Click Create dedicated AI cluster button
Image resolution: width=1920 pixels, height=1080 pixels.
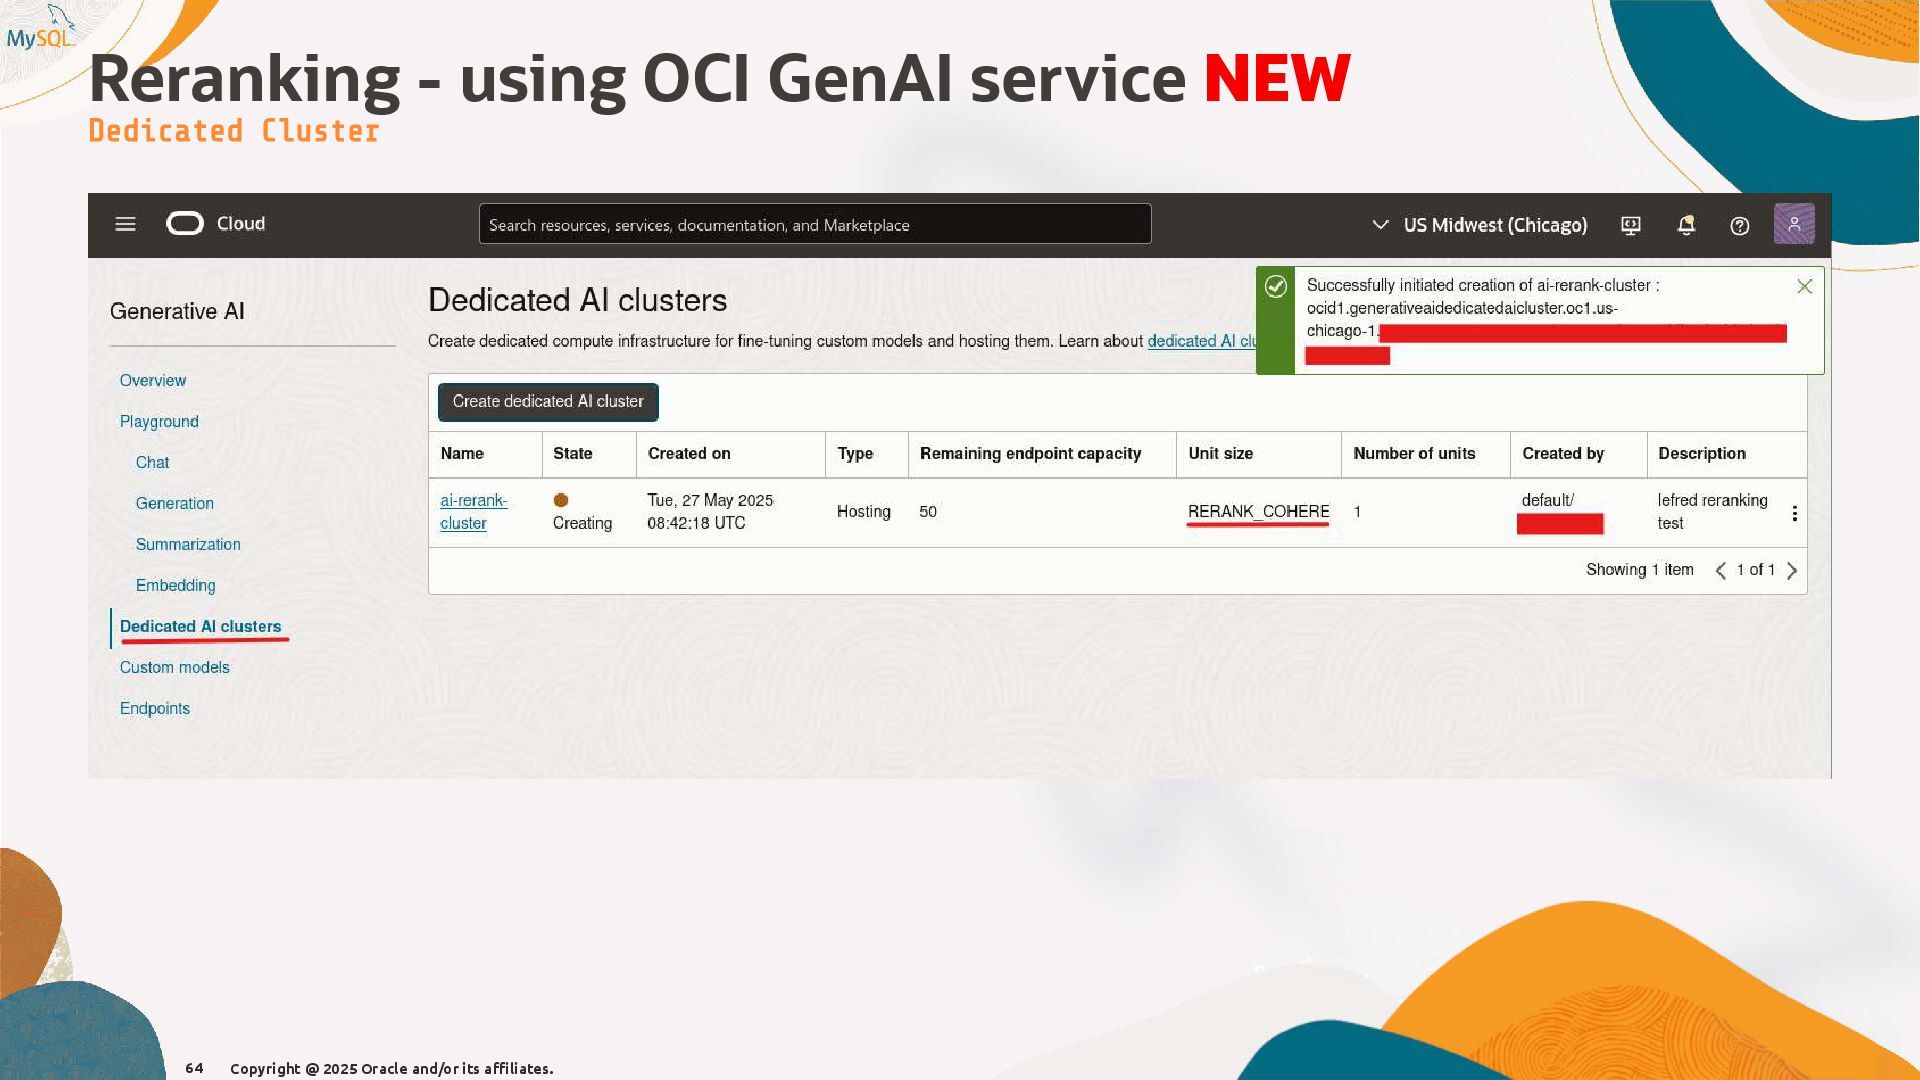pyautogui.click(x=548, y=402)
